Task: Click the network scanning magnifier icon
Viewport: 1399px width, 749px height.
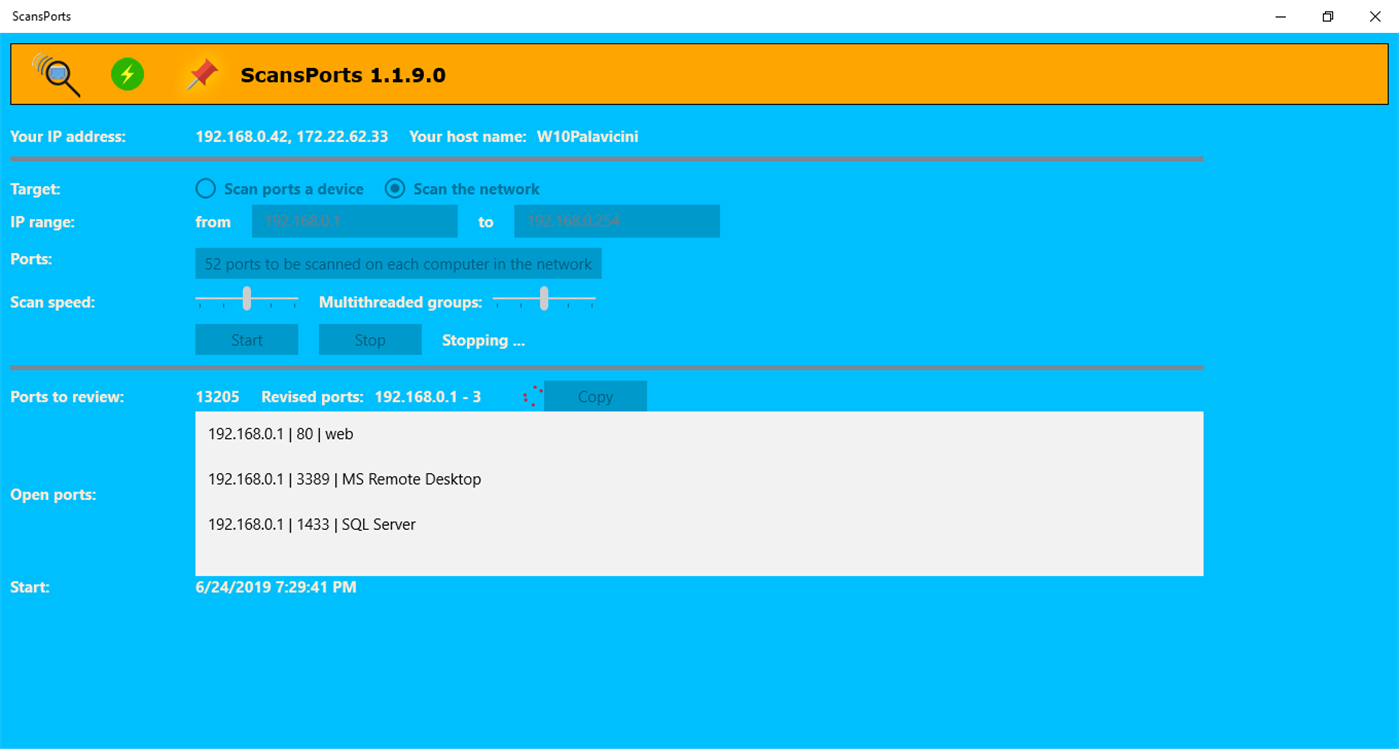Action: pos(58,73)
